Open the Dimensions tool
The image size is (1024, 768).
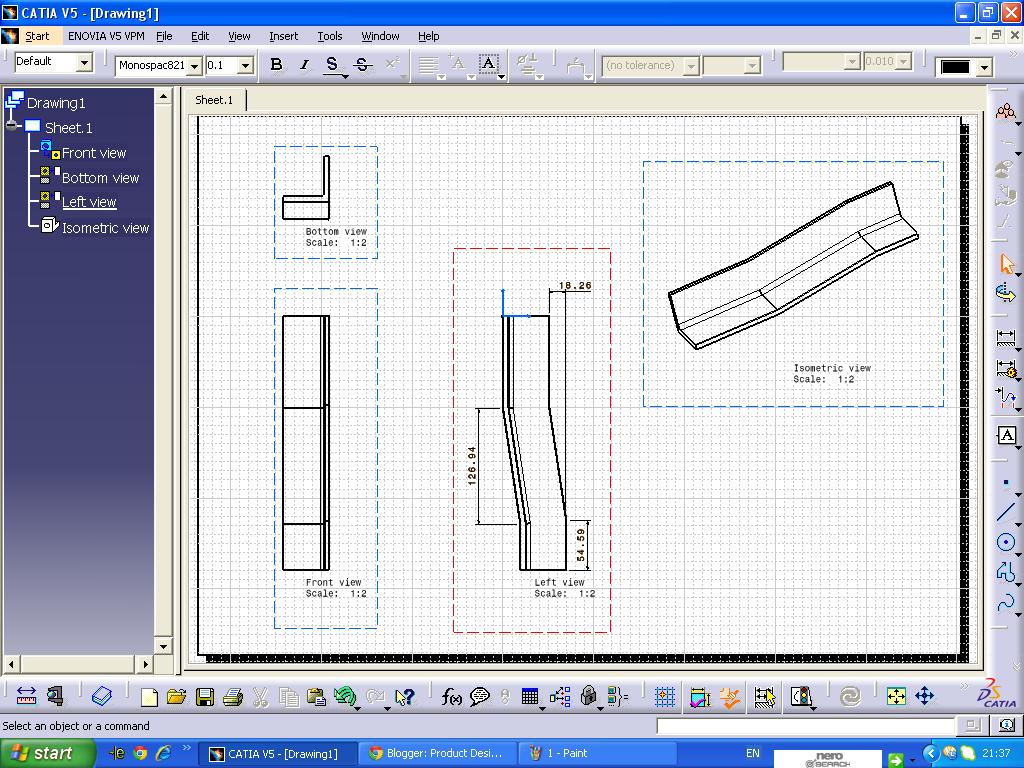tap(1006, 337)
